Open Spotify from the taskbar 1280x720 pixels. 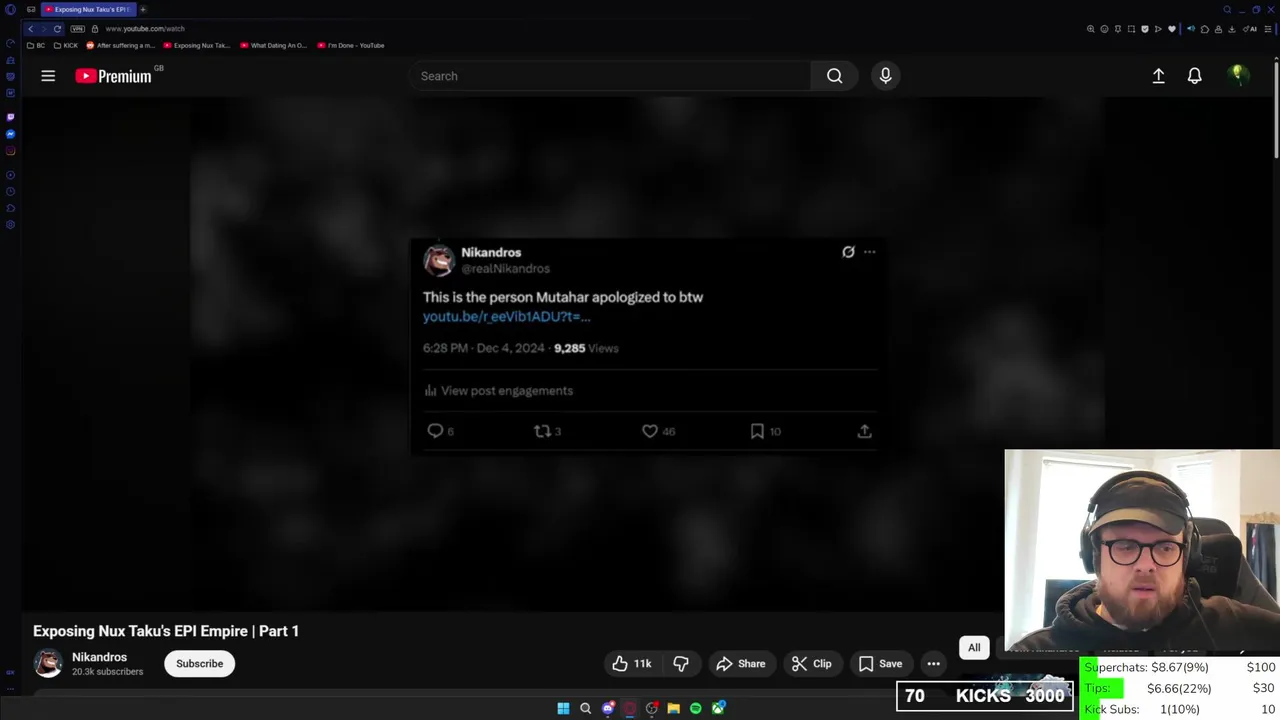[x=695, y=708]
